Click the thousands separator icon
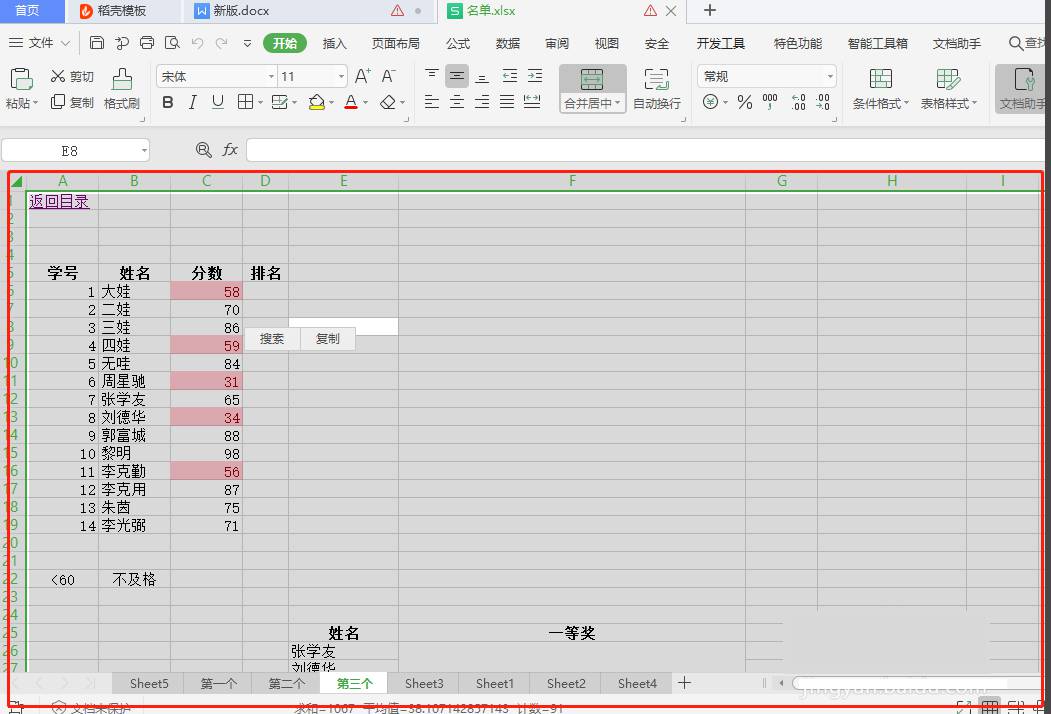 770,102
